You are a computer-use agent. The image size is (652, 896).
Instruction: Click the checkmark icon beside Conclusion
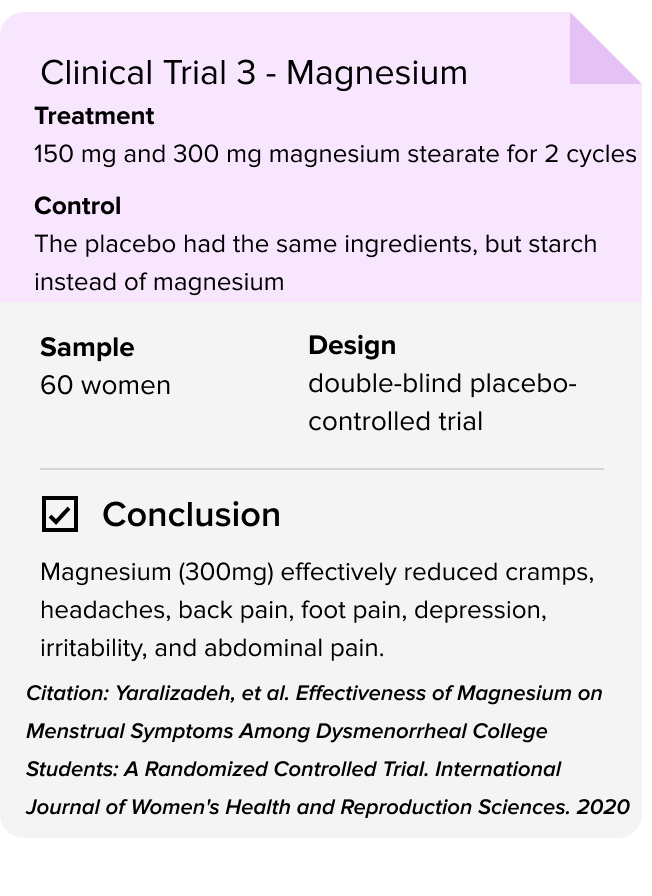60,514
